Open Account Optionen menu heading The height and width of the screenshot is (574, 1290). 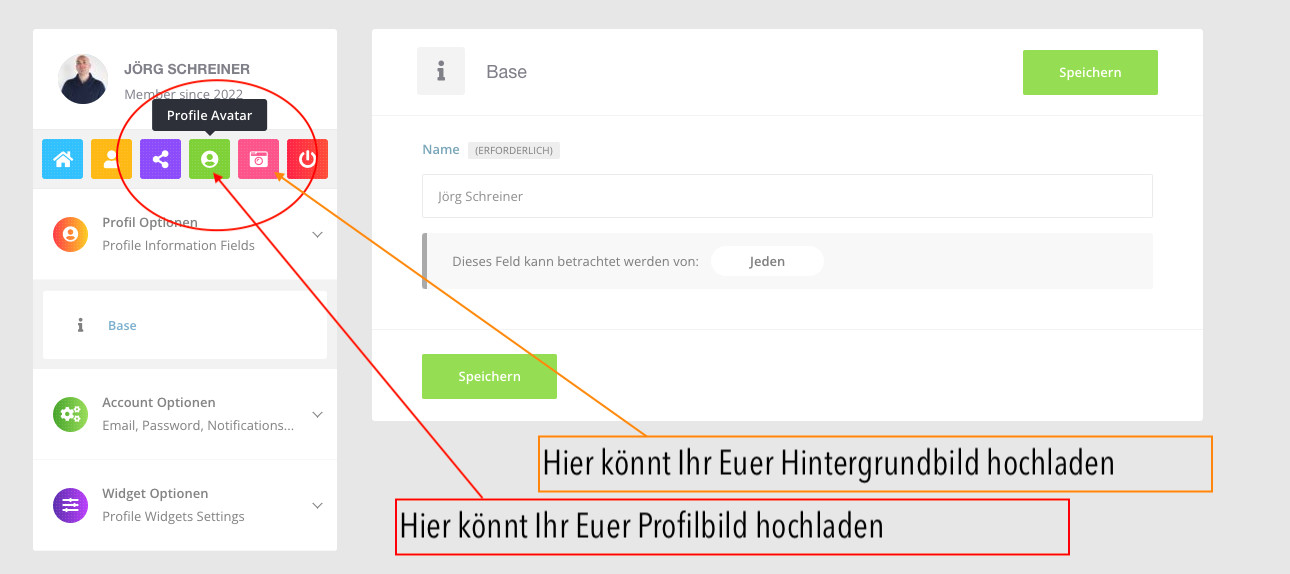(x=159, y=402)
